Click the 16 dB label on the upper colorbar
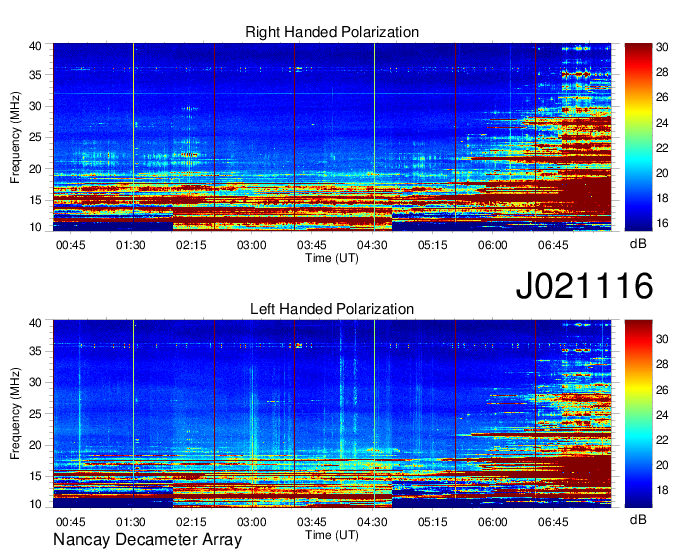 point(662,223)
